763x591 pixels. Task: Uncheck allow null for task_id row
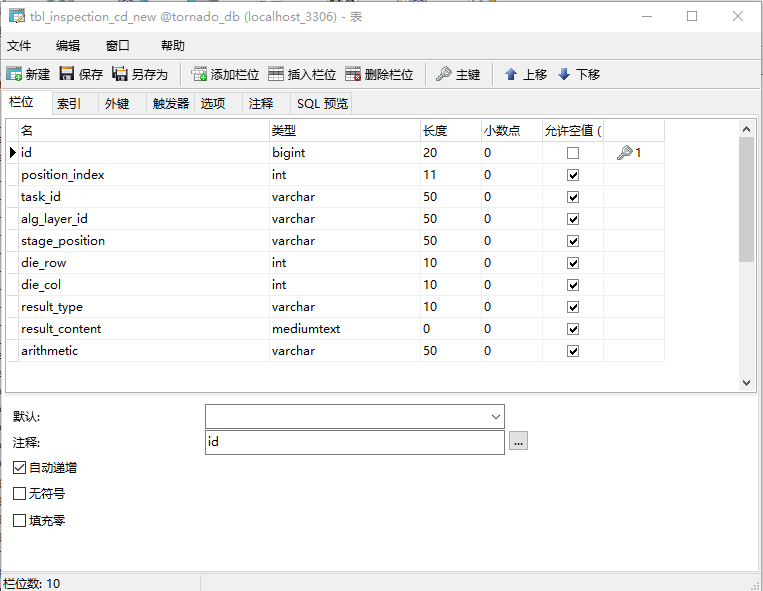point(573,197)
